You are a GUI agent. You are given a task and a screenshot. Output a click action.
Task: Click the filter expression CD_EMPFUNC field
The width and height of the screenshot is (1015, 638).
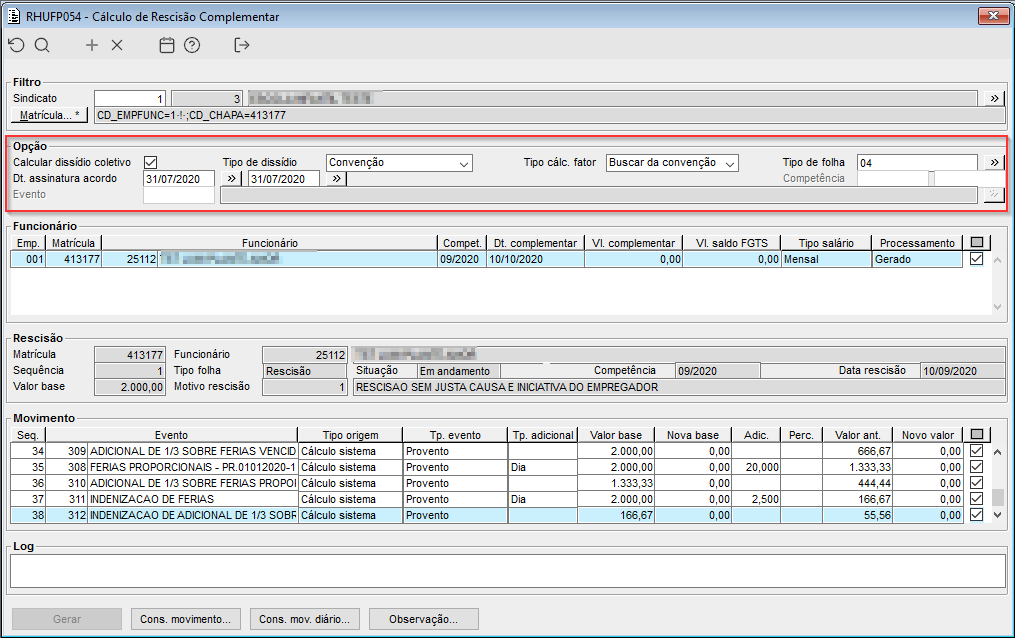(x=549, y=115)
